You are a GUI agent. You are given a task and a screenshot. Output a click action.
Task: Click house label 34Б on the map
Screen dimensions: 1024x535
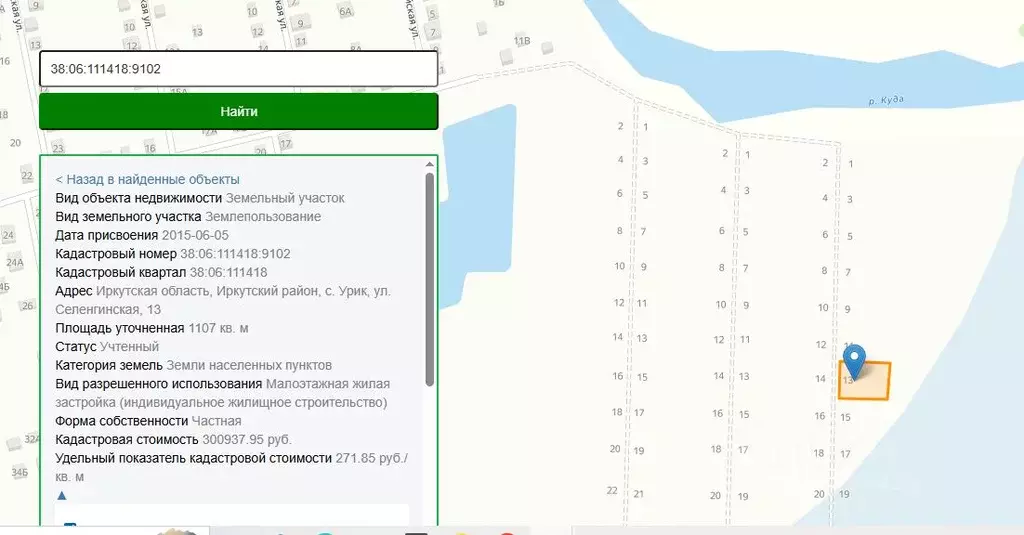[x=19, y=471]
